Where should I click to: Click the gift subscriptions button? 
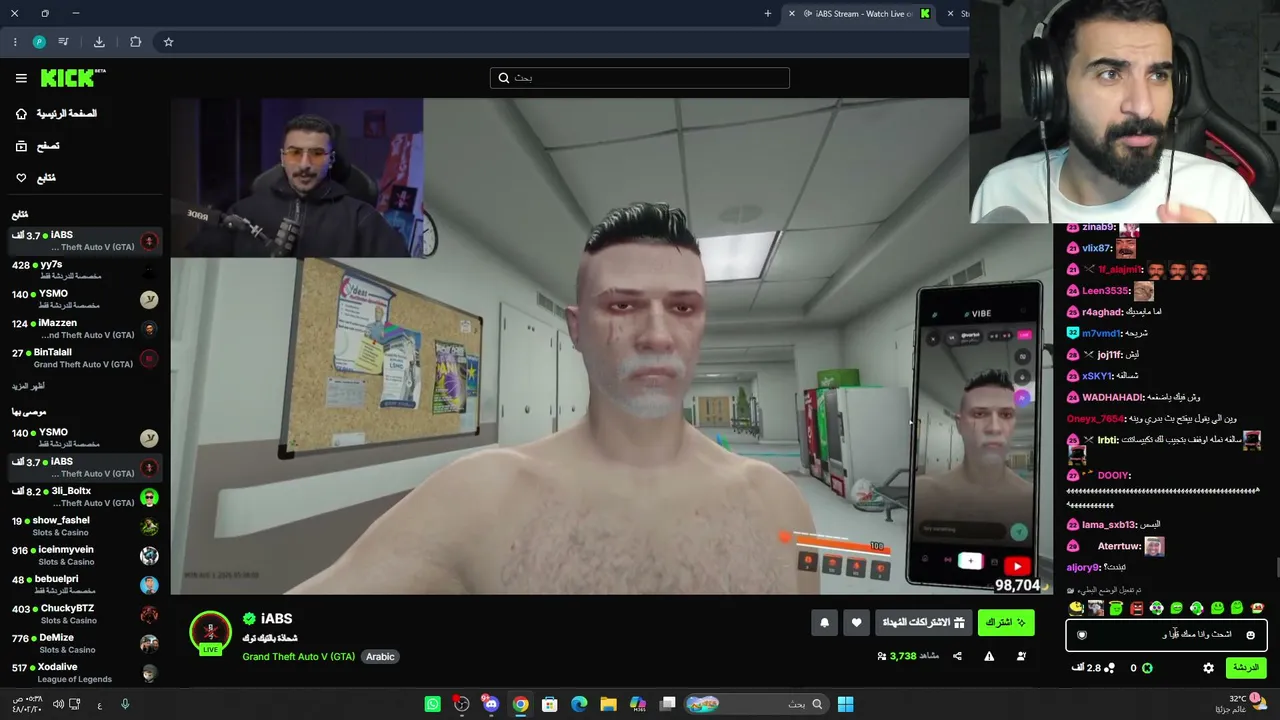(x=924, y=623)
